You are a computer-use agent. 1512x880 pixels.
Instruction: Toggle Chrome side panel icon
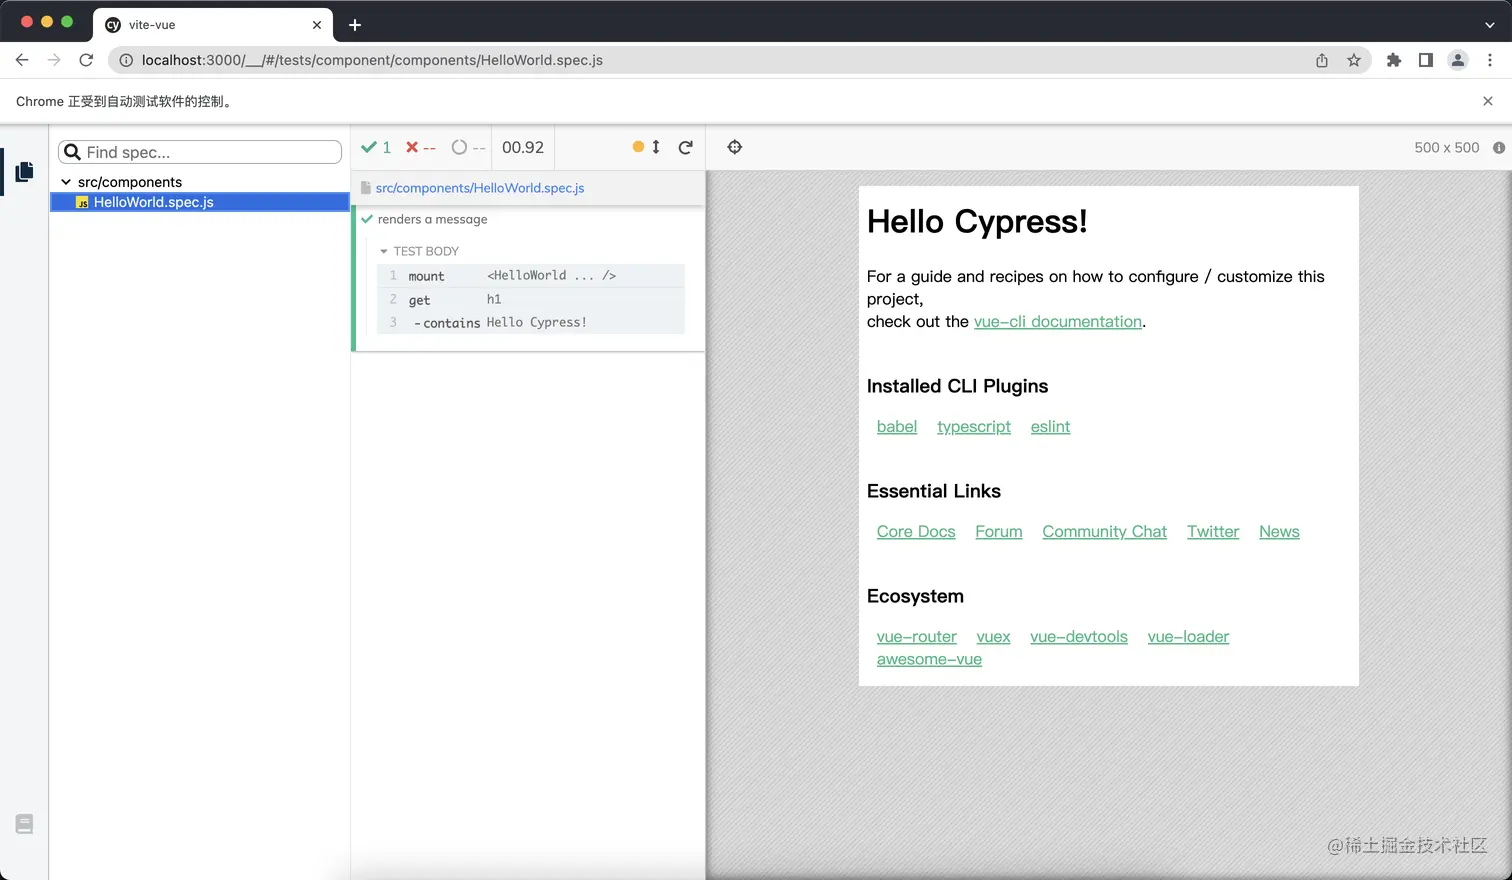tap(1426, 60)
